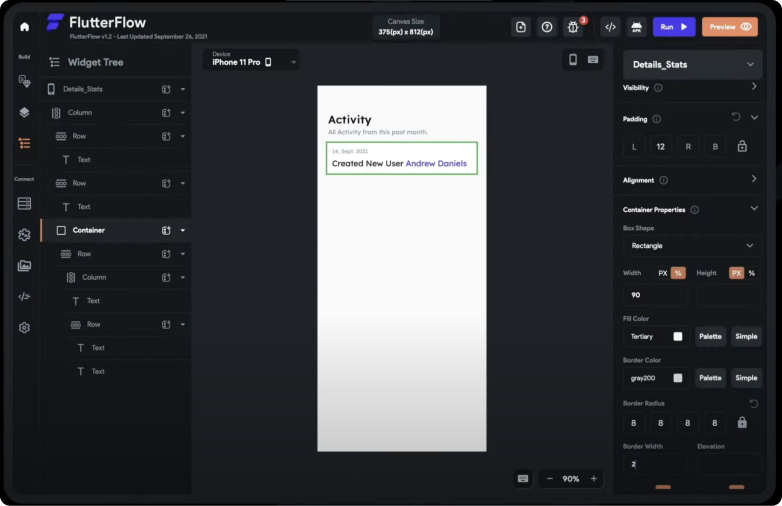The image size is (782, 506).
Task: Click the keyboard icon beside zoom controls
Action: [x=523, y=479]
